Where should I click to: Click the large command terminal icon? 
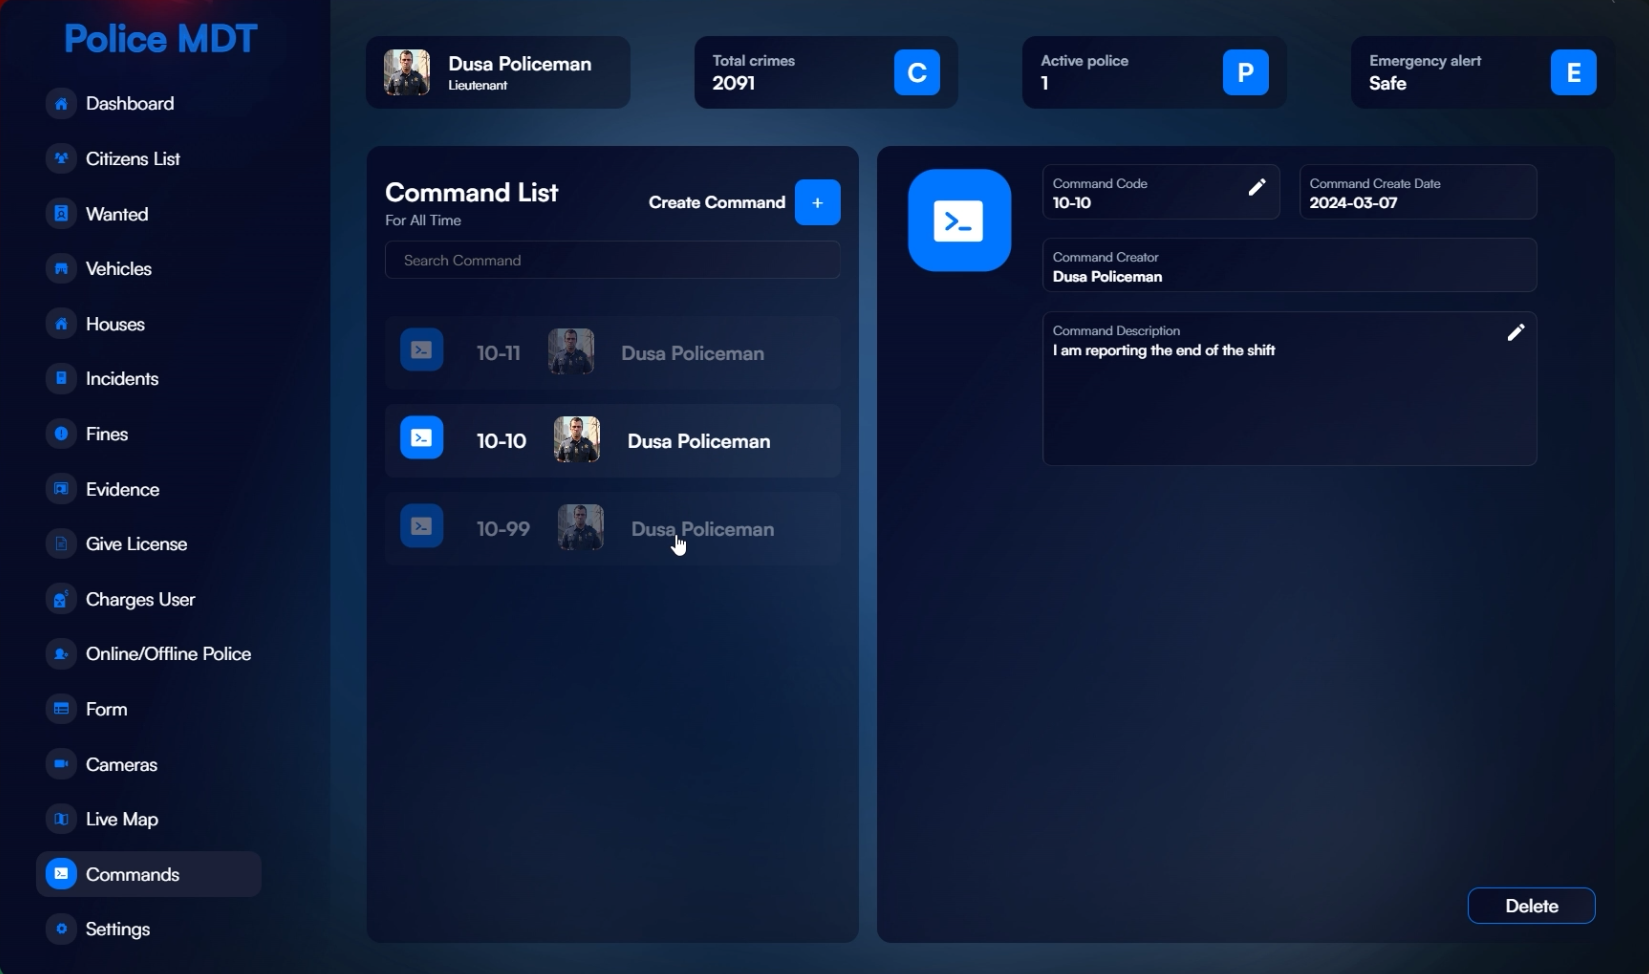(x=959, y=221)
